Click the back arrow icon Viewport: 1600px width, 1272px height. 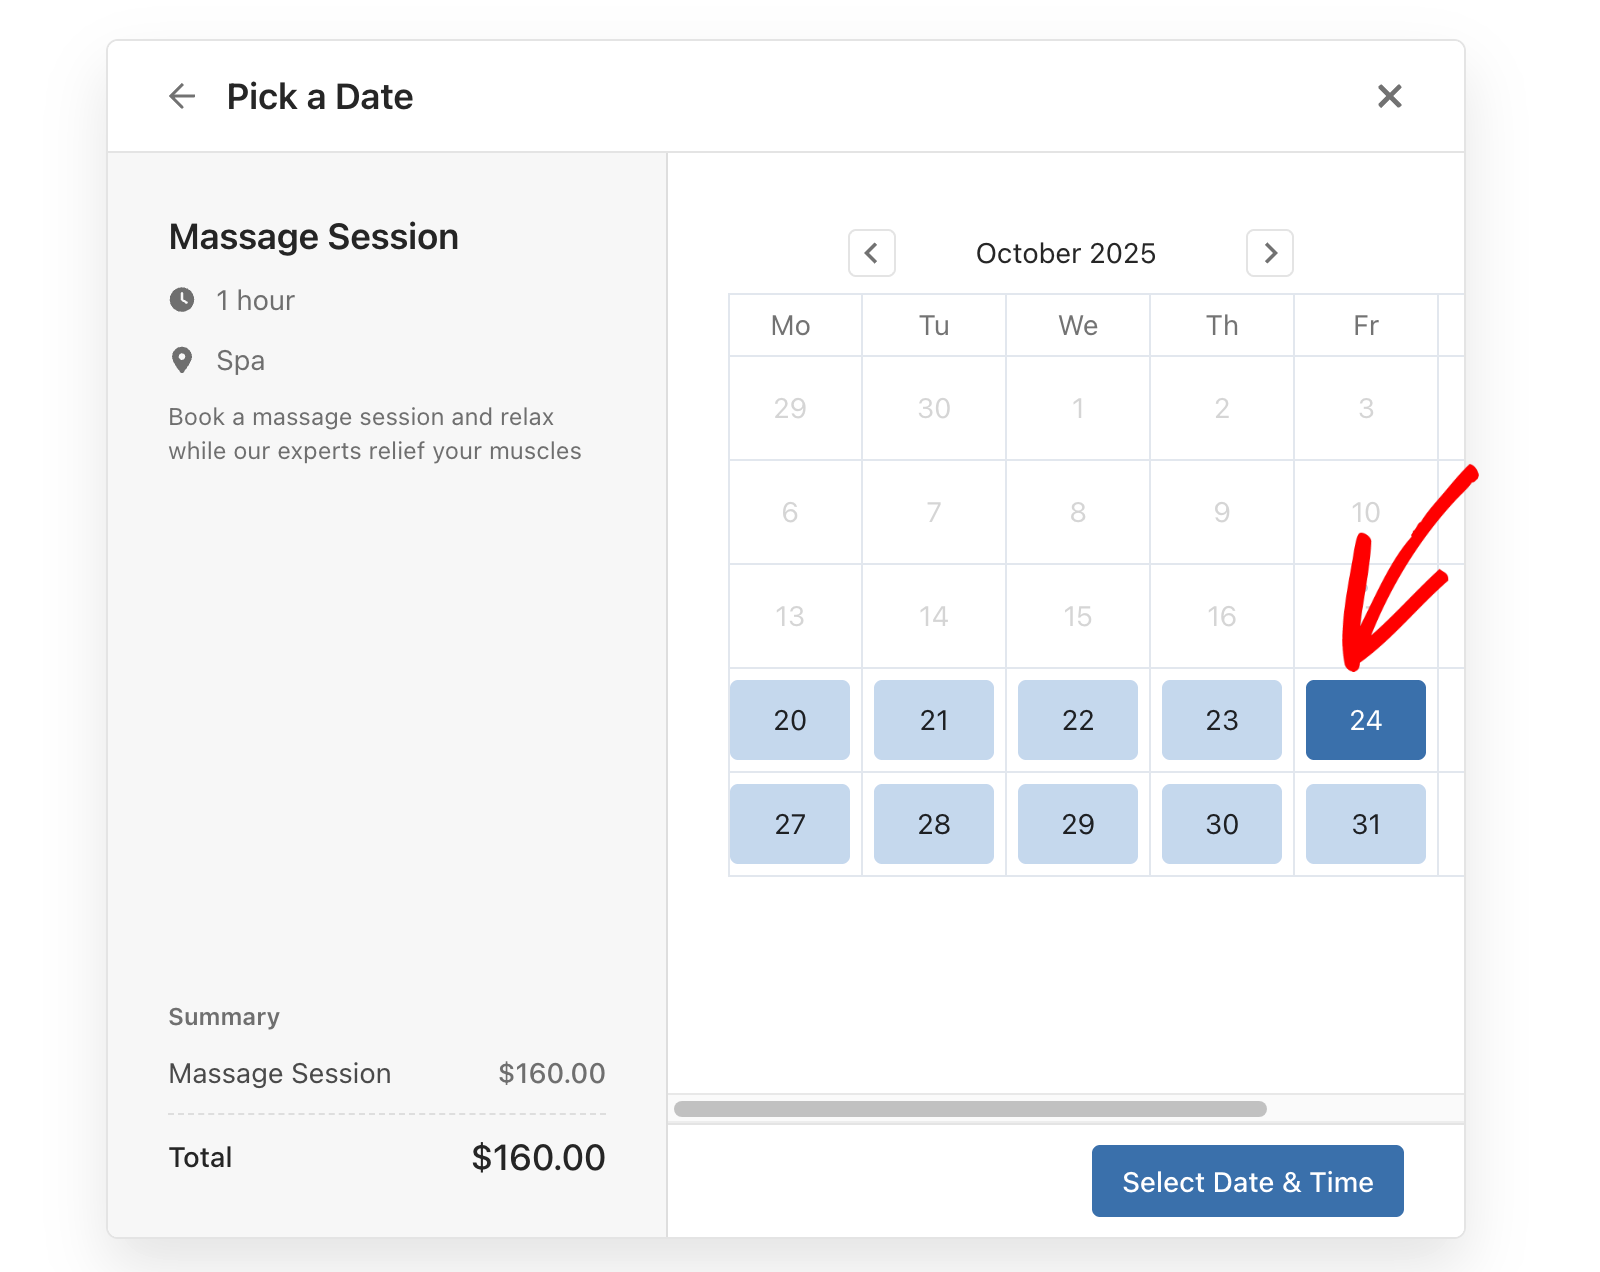pyautogui.click(x=182, y=97)
